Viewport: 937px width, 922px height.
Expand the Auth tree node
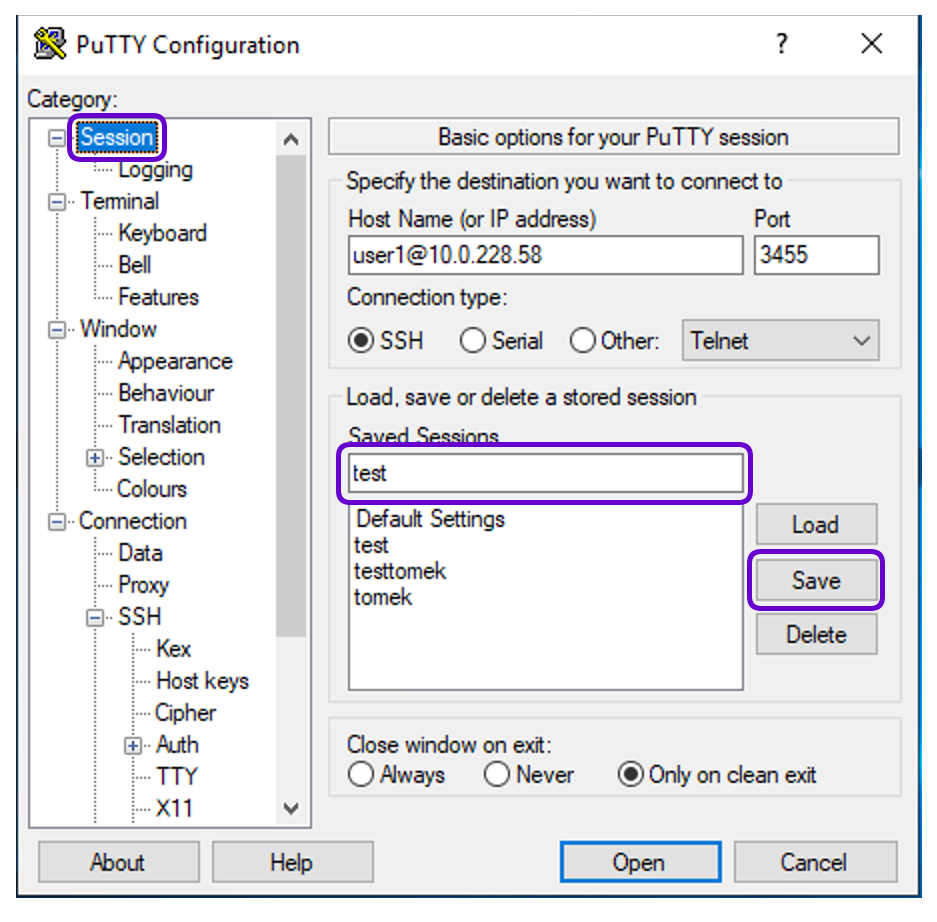point(133,745)
